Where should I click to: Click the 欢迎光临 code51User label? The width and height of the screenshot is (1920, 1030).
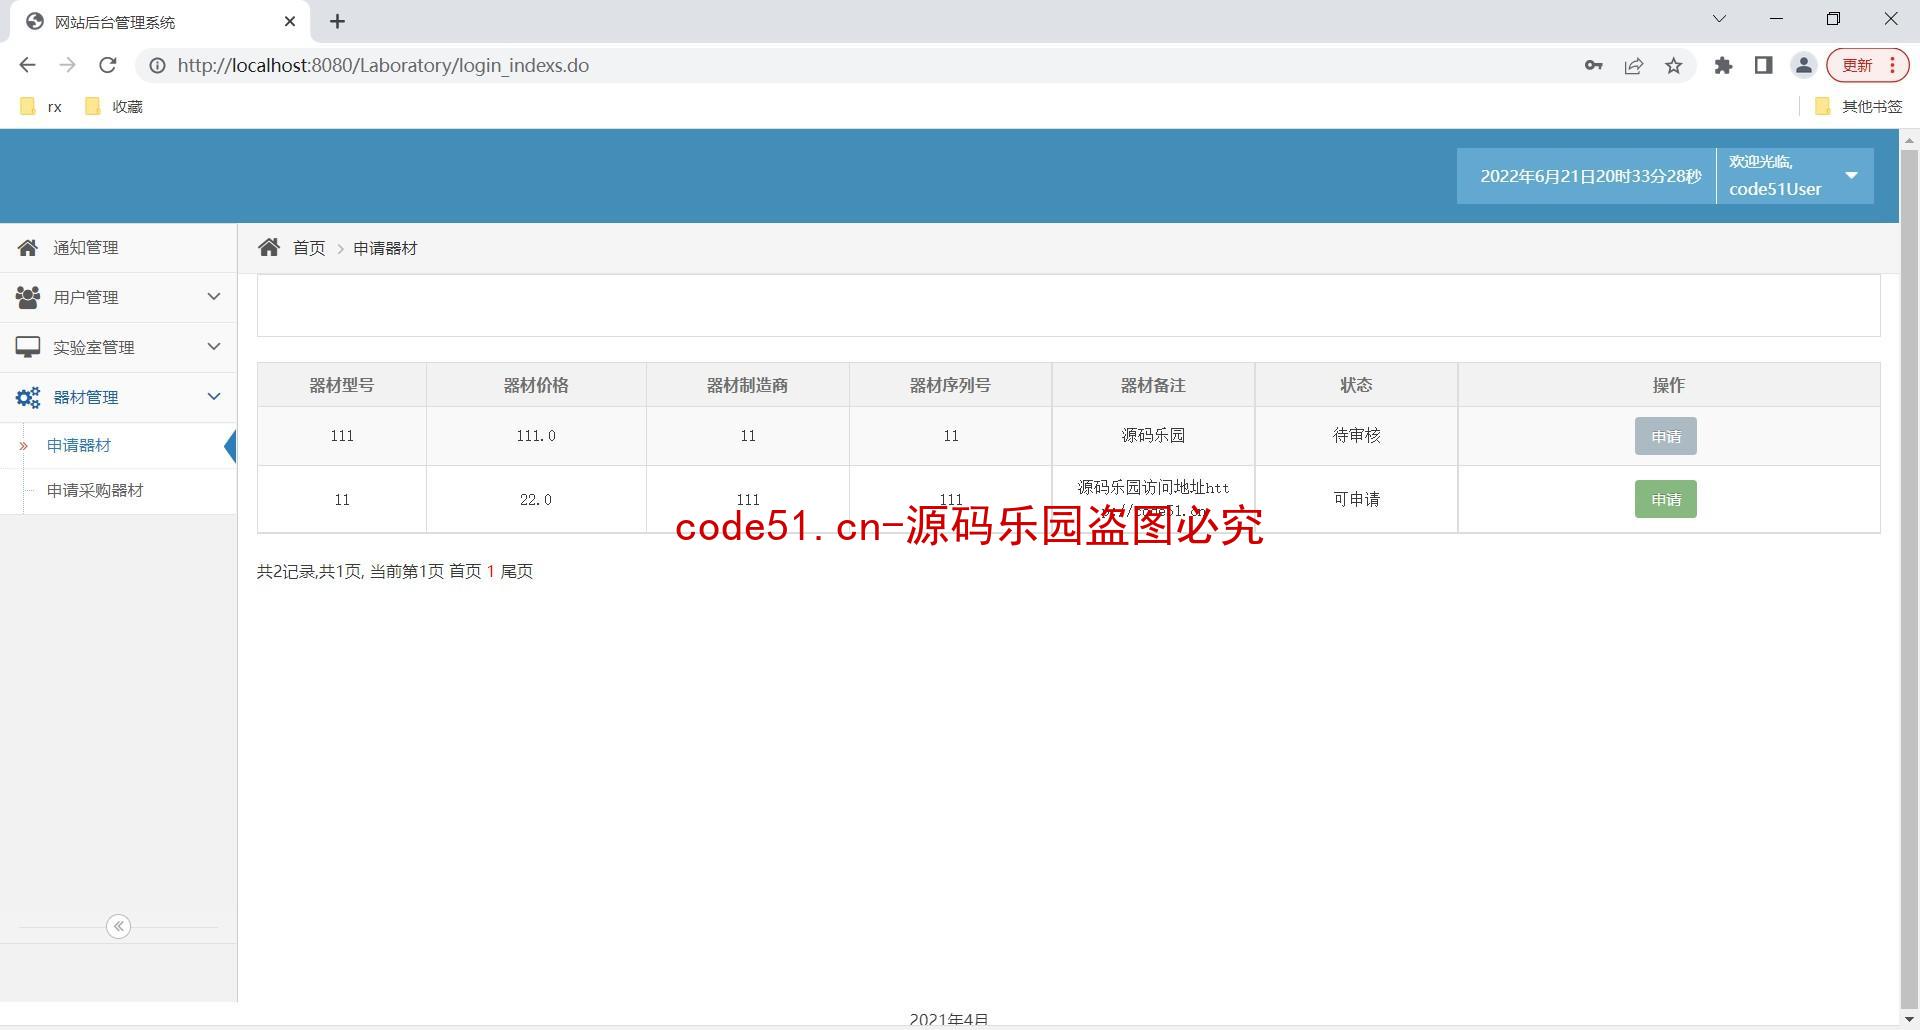pyautogui.click(x=1775, y=175)
